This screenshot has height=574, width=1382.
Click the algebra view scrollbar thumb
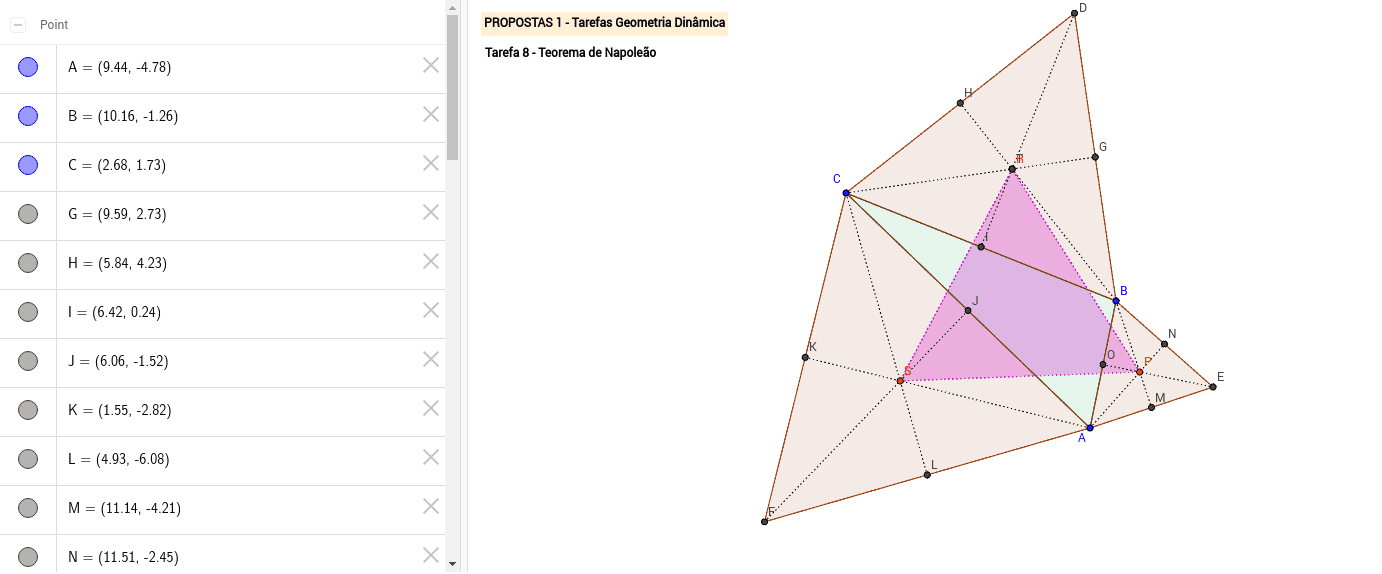click(453, 87)
